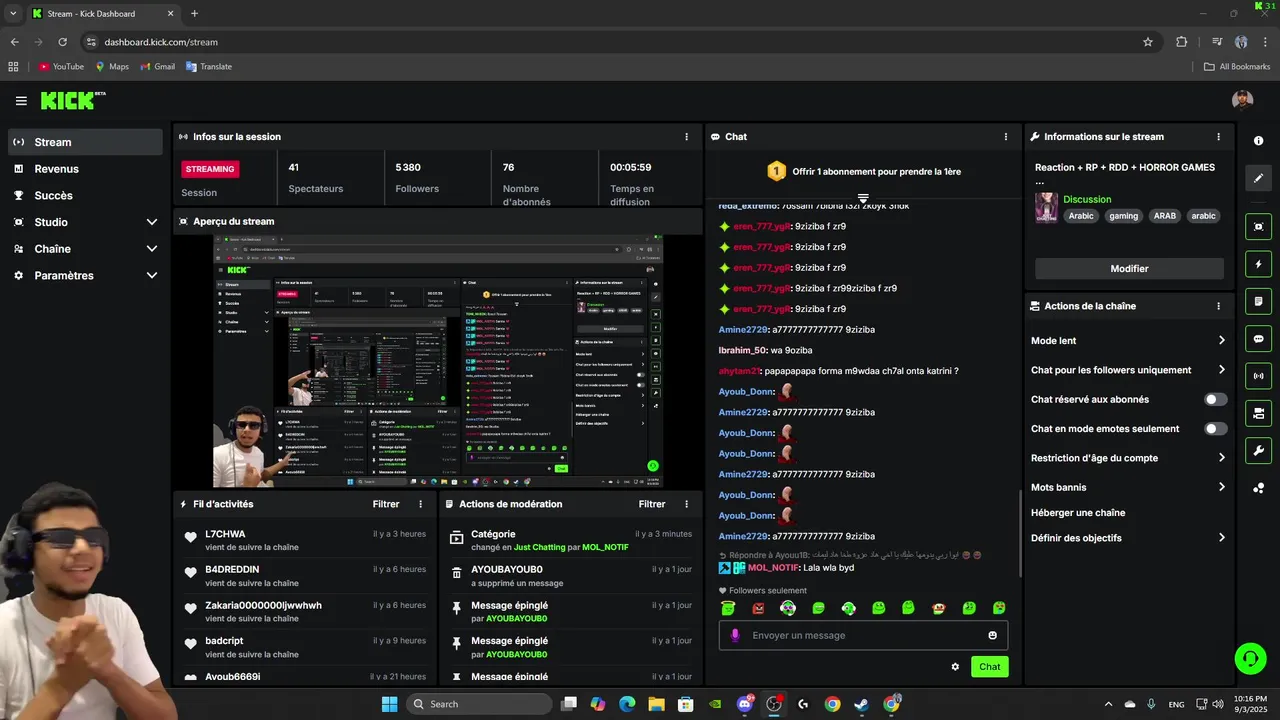Click the chat panel scrollbar

[1020, 534]
